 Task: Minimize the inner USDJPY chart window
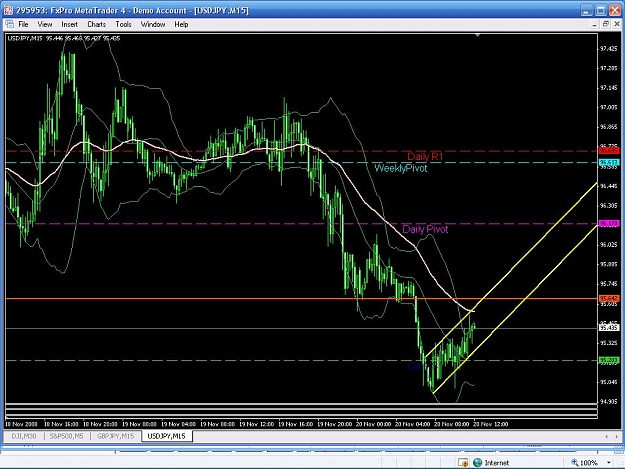pos(594,24)
